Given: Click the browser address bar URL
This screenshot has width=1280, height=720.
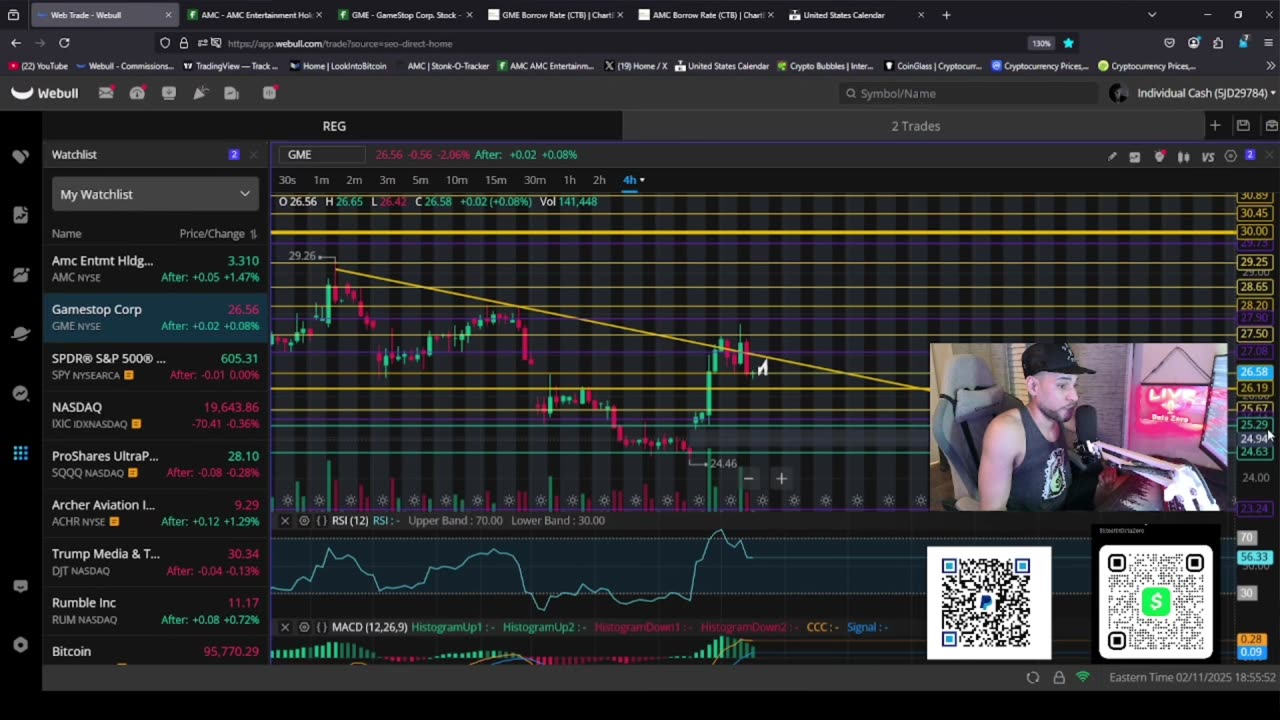Looking at the screenshot, I should click(x=340, y=43).
